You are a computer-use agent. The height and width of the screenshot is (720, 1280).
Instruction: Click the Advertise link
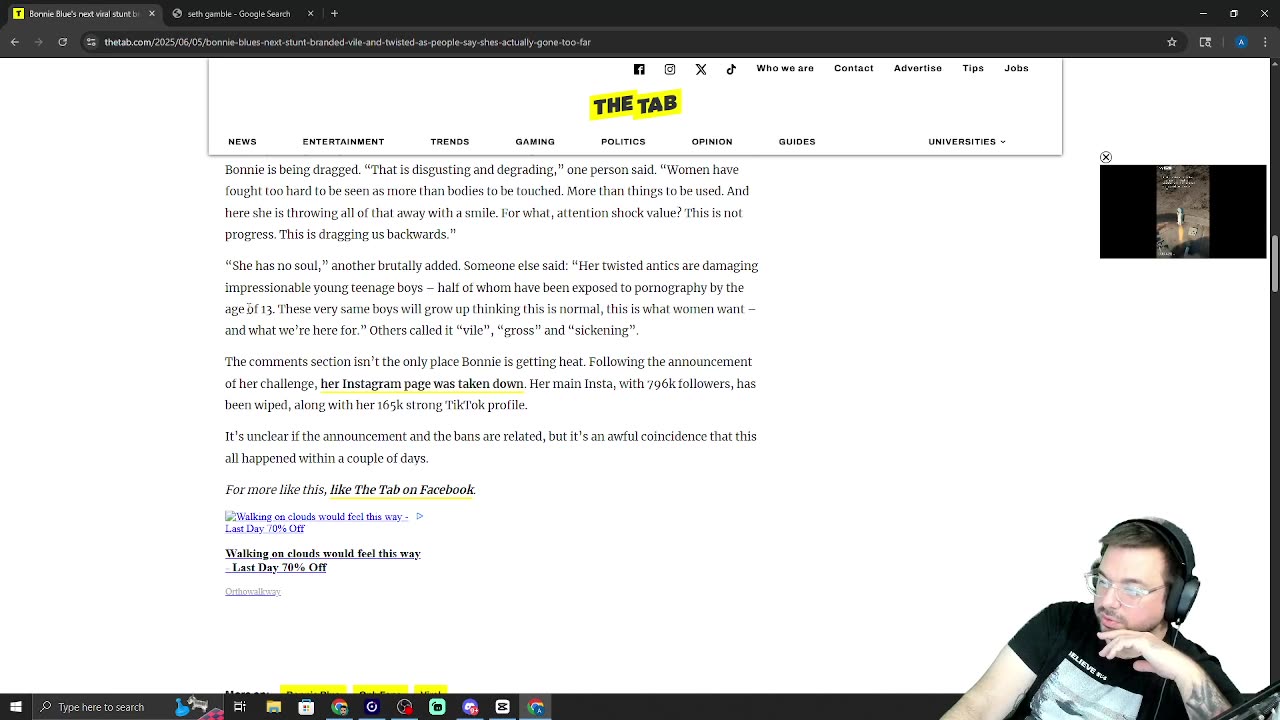(918, 68)
